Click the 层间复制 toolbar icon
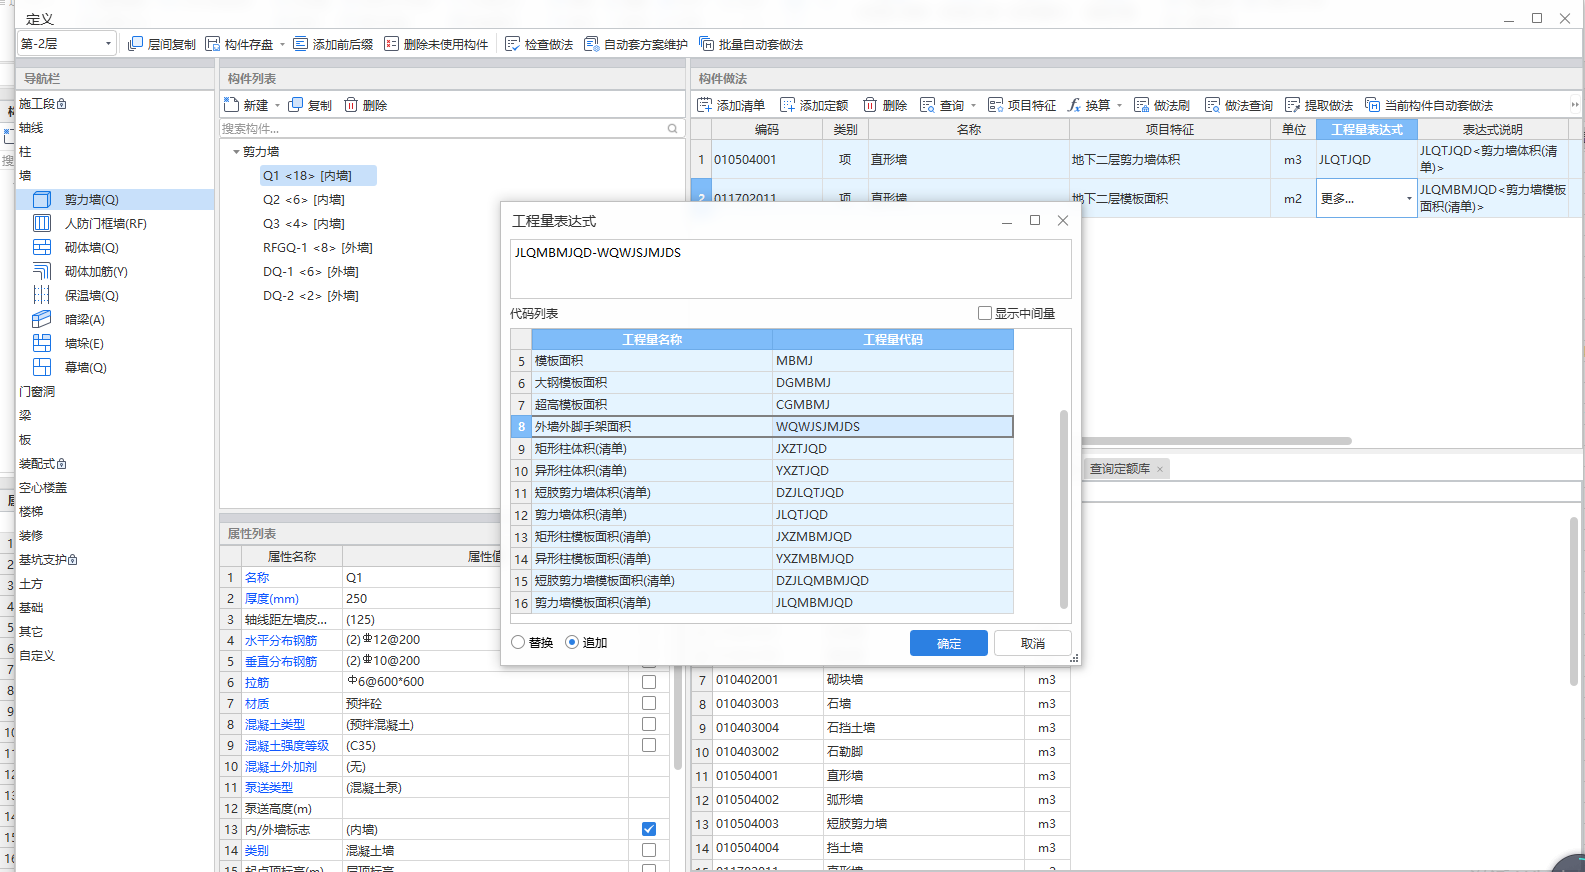Viewport: 1585px width, 872px height. click(136, 44)
